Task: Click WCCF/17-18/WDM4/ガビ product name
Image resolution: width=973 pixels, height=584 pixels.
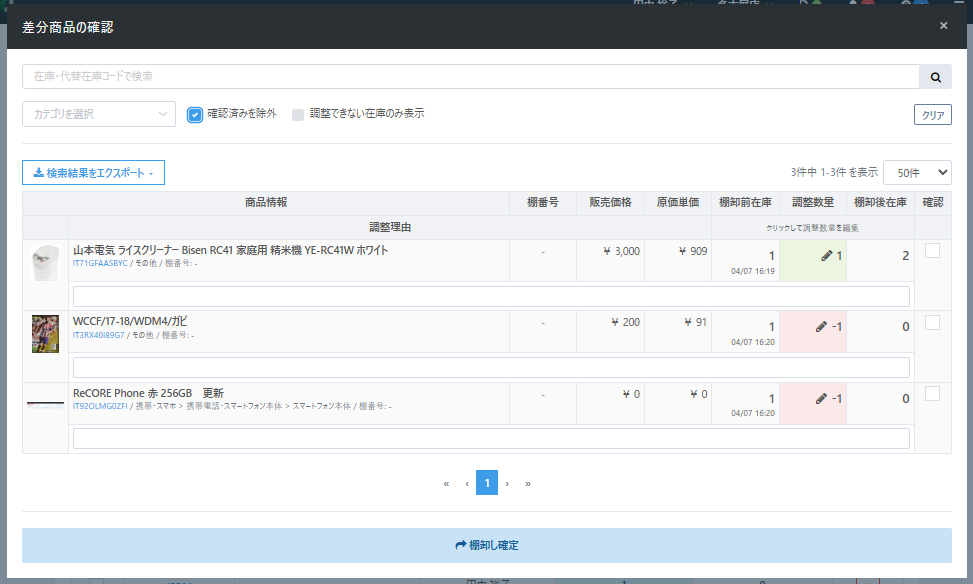Action: 130,321
